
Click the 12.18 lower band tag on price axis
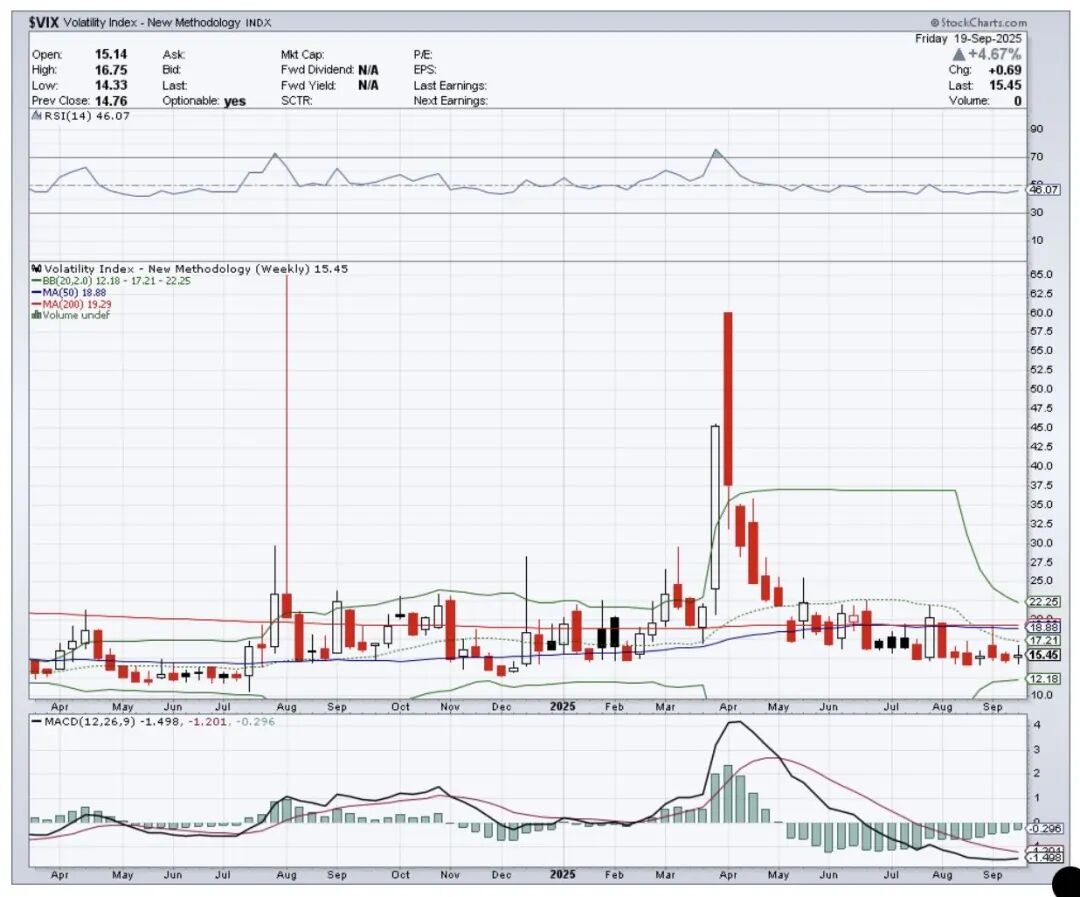point(1044,679)
